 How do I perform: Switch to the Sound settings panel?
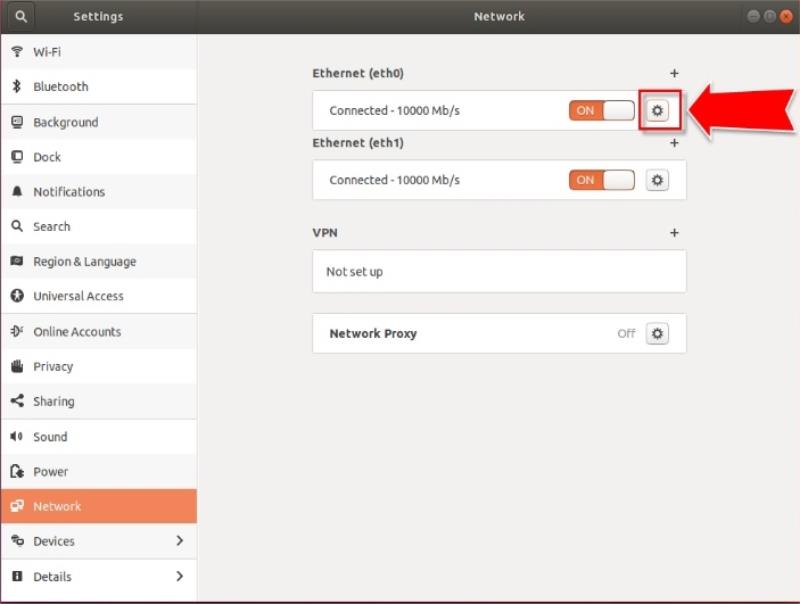[50, 437]
